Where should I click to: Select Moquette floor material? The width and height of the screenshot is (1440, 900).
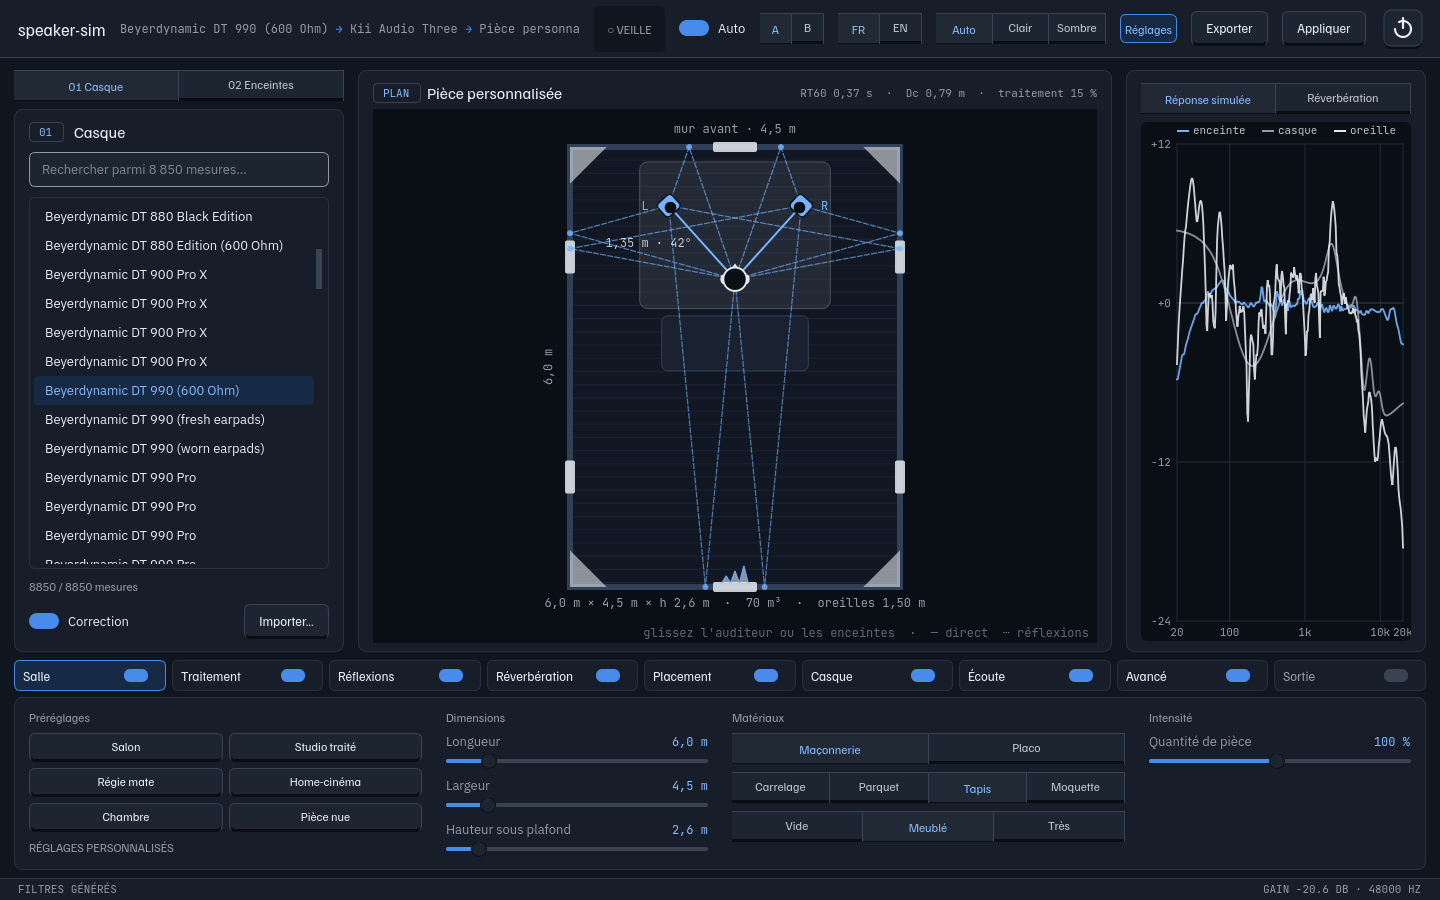pos(1075,787)
